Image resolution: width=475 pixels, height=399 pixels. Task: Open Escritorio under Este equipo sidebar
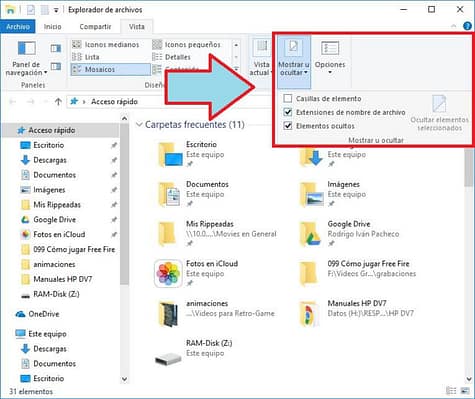pyautogui.click(x=48, y=379)
